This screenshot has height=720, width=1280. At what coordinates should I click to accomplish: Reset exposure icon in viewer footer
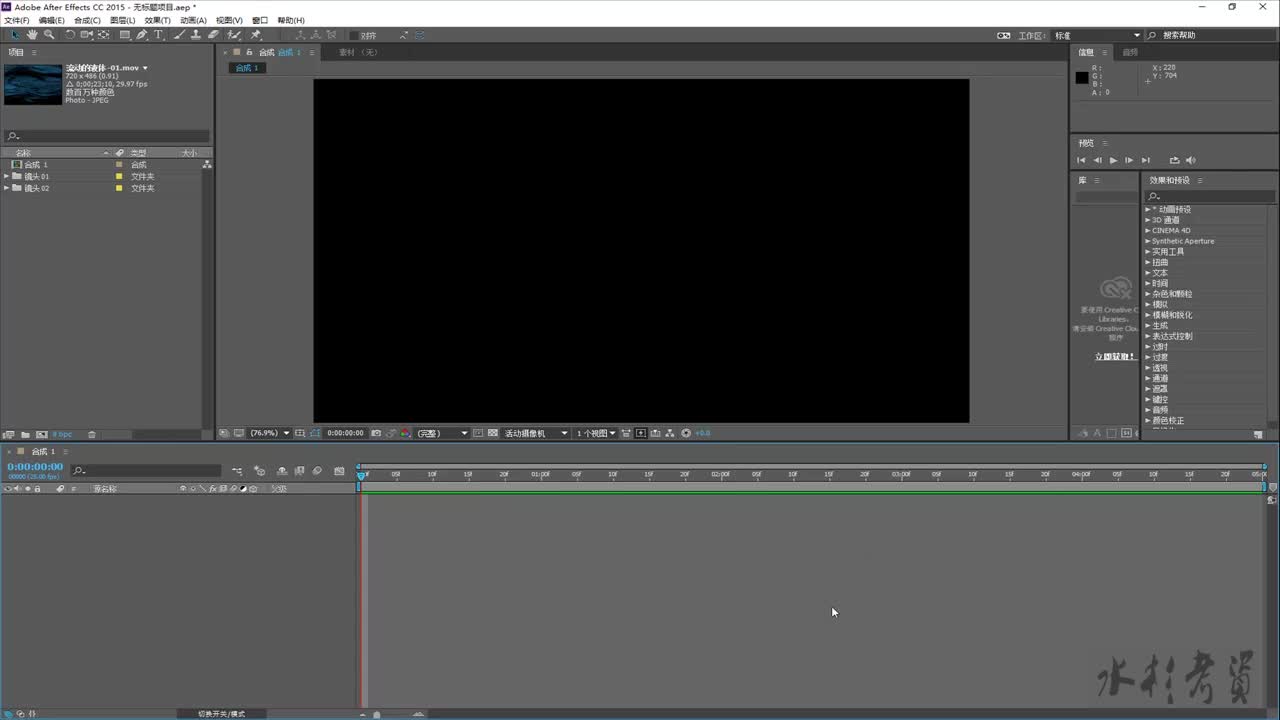click(x=687, y=433)
